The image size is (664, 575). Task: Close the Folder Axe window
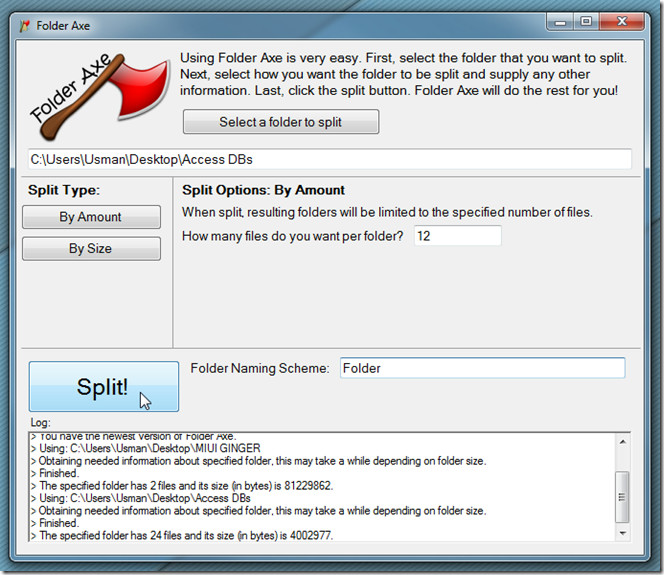click(x=622, y=21)
